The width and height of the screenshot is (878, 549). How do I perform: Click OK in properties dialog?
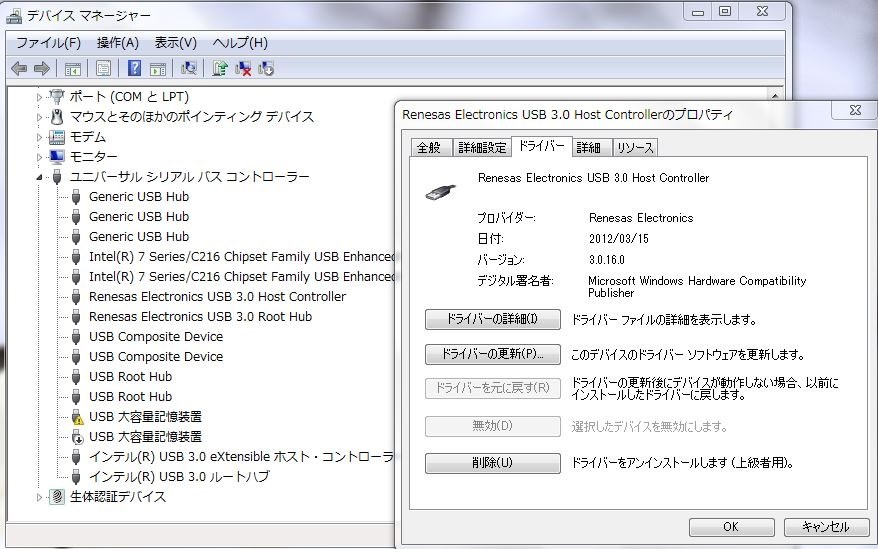(731, 527)
